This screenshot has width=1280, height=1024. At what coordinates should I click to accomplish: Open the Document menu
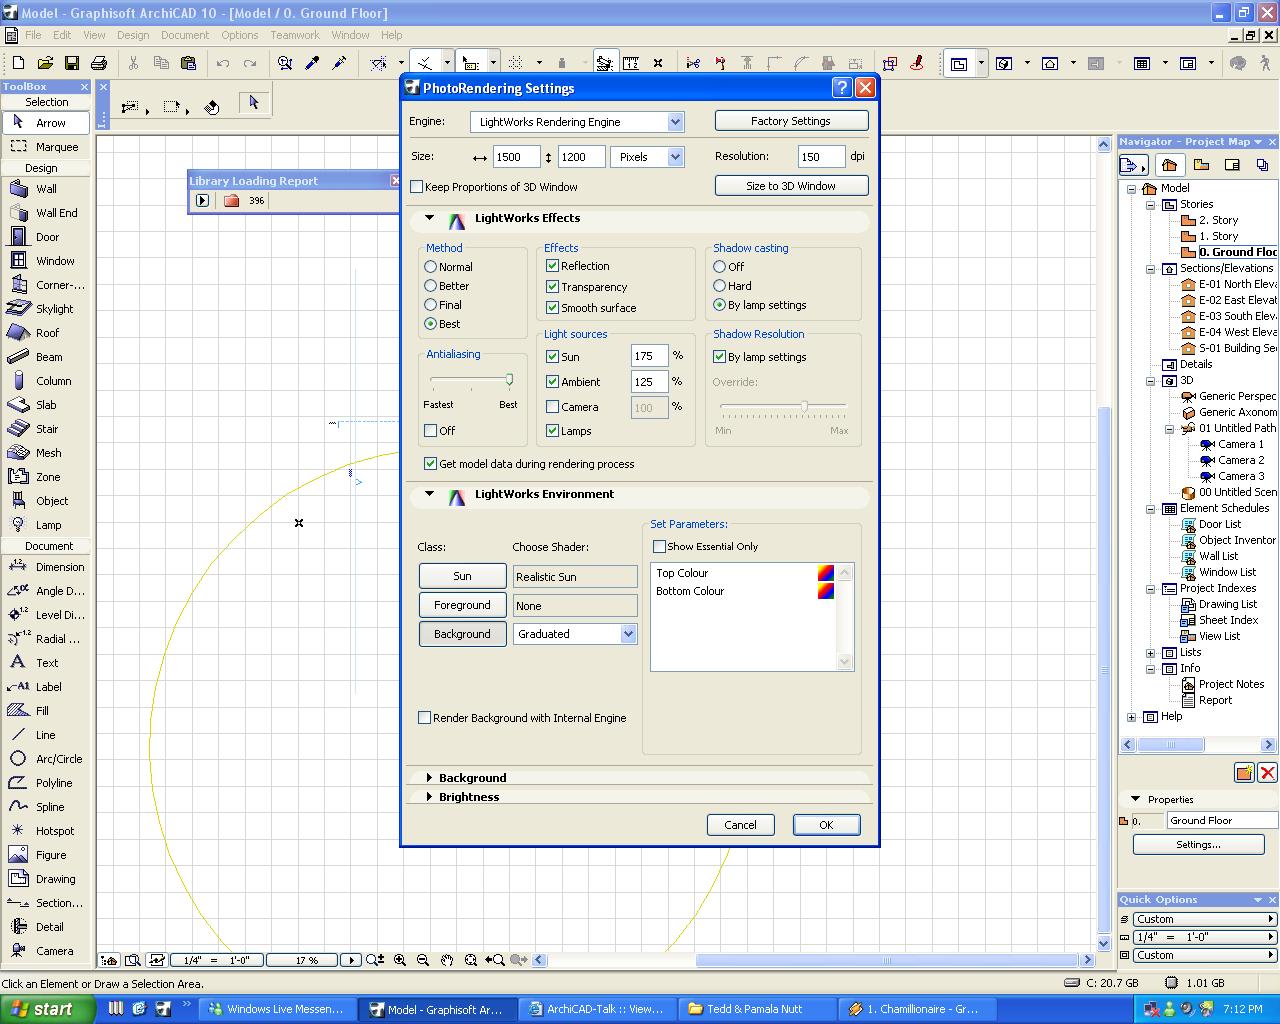click(185, 35)
